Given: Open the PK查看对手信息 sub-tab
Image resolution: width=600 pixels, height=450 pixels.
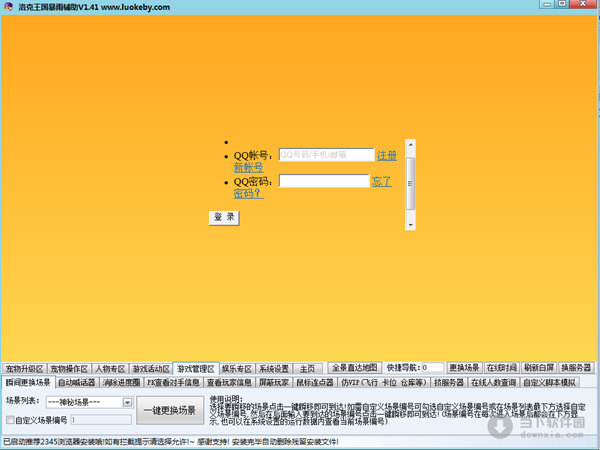Looking at the screenshot, I should (173, 382).
